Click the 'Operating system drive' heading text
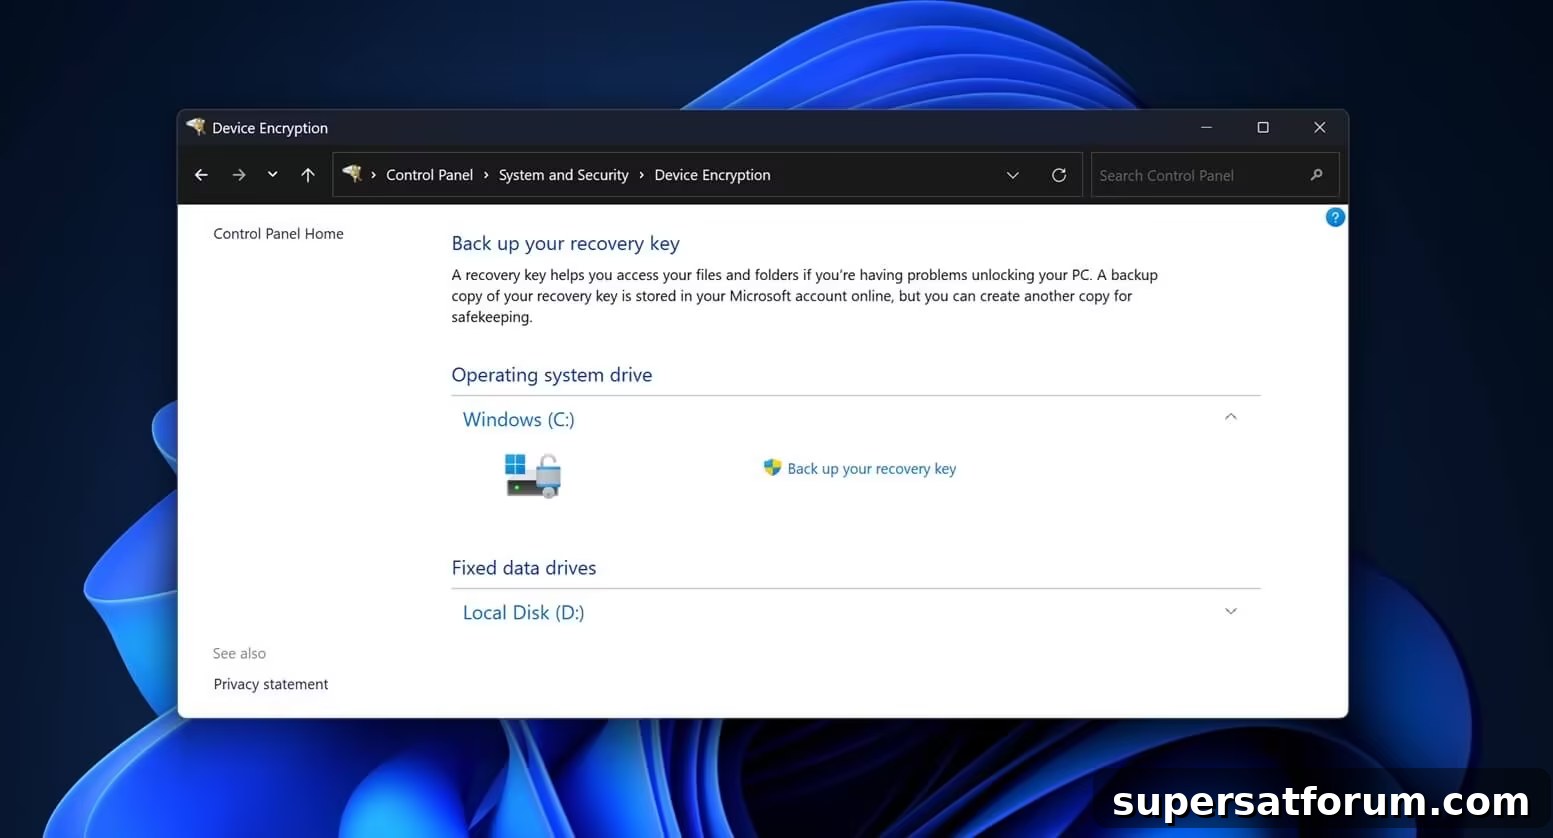 tap(551, 375)
